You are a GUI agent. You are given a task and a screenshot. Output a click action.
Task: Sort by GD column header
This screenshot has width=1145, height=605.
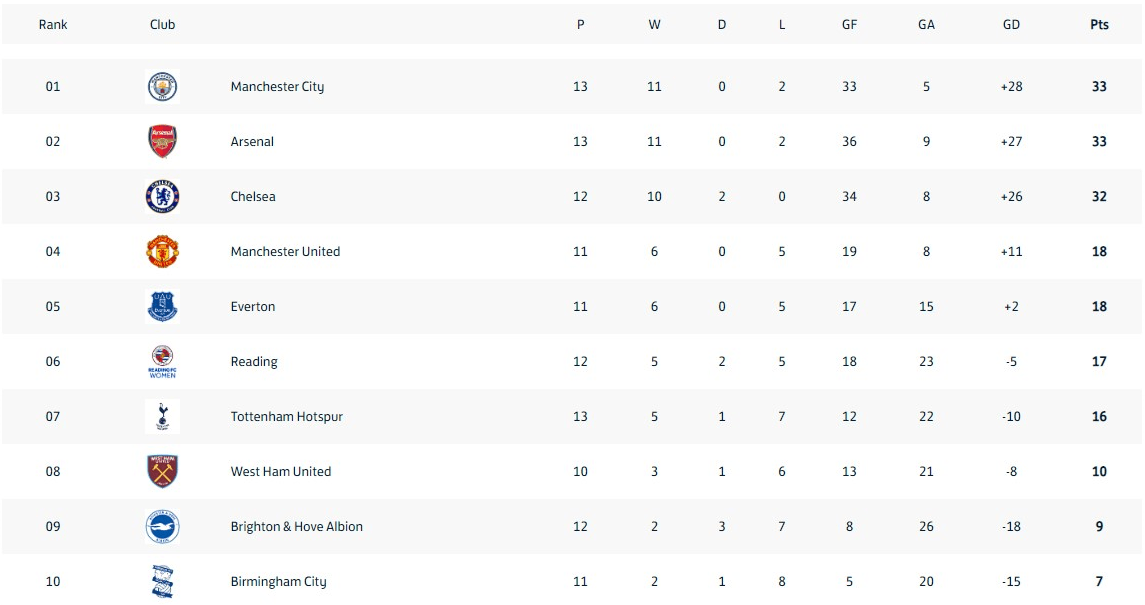(x=1011, y=25)
